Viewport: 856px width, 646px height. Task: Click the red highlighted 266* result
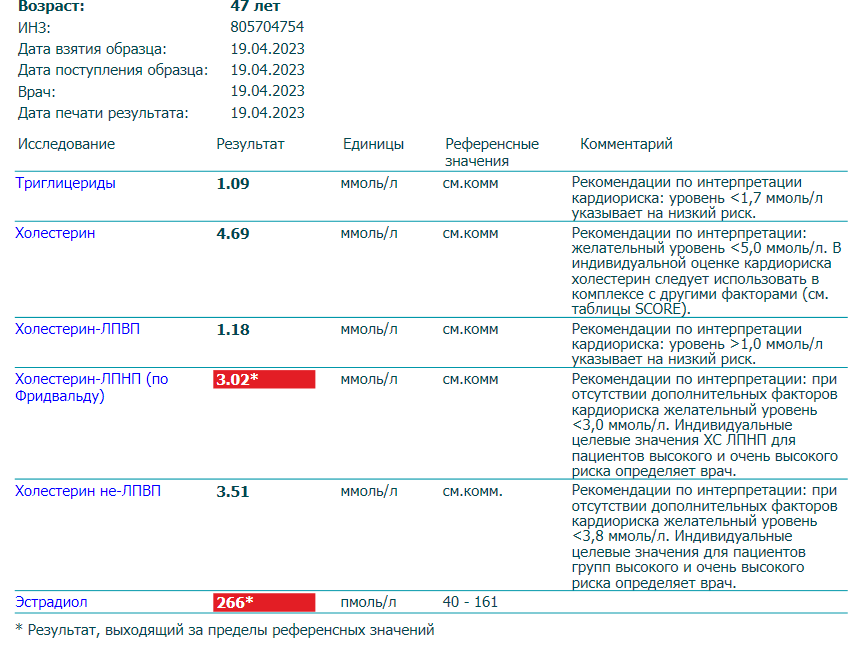(x=264, y=602)
